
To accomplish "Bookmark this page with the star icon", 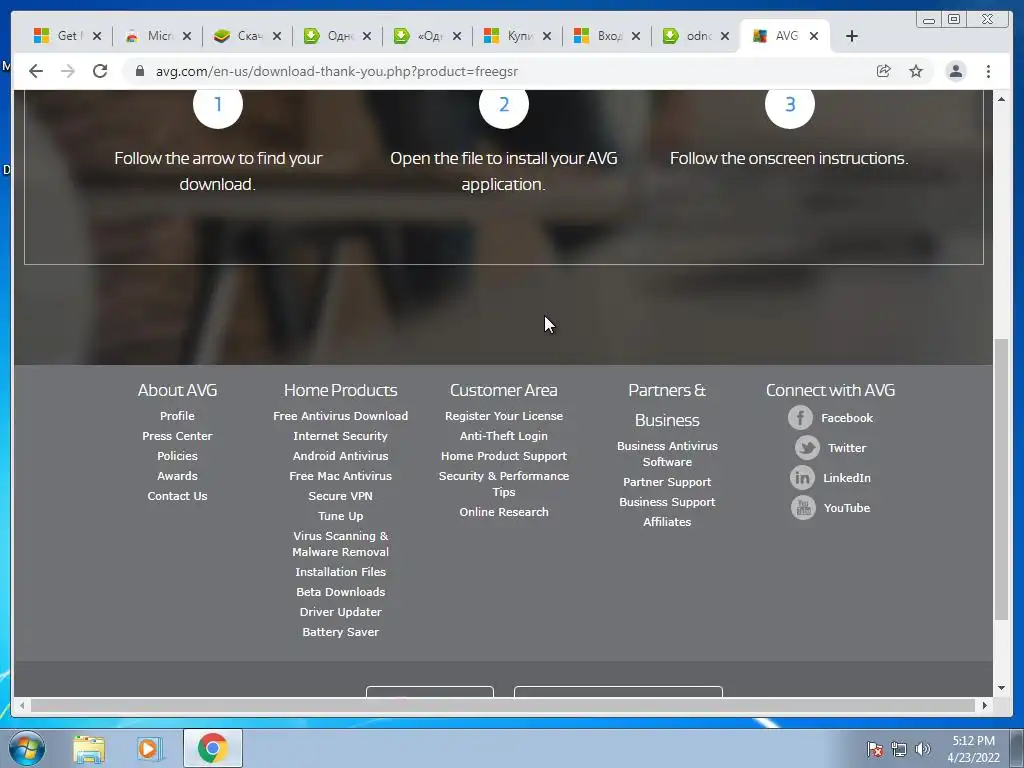I will click(x=916, y=71).
